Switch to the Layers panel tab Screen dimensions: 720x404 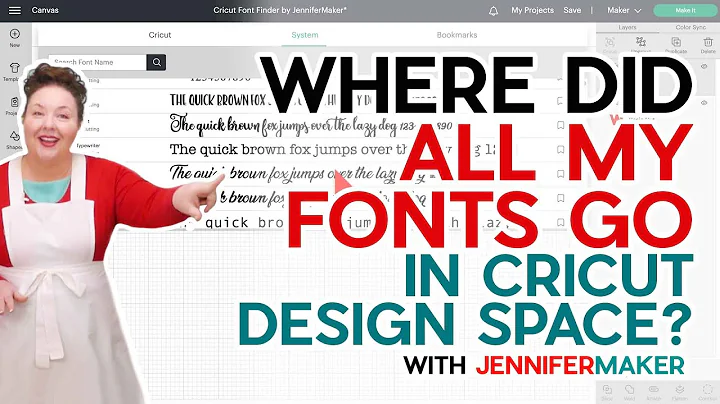(x=627, y=28)
